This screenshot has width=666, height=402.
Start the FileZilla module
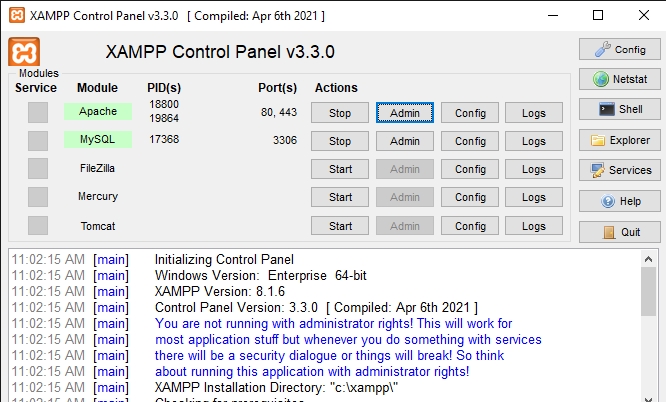[340, 169]
